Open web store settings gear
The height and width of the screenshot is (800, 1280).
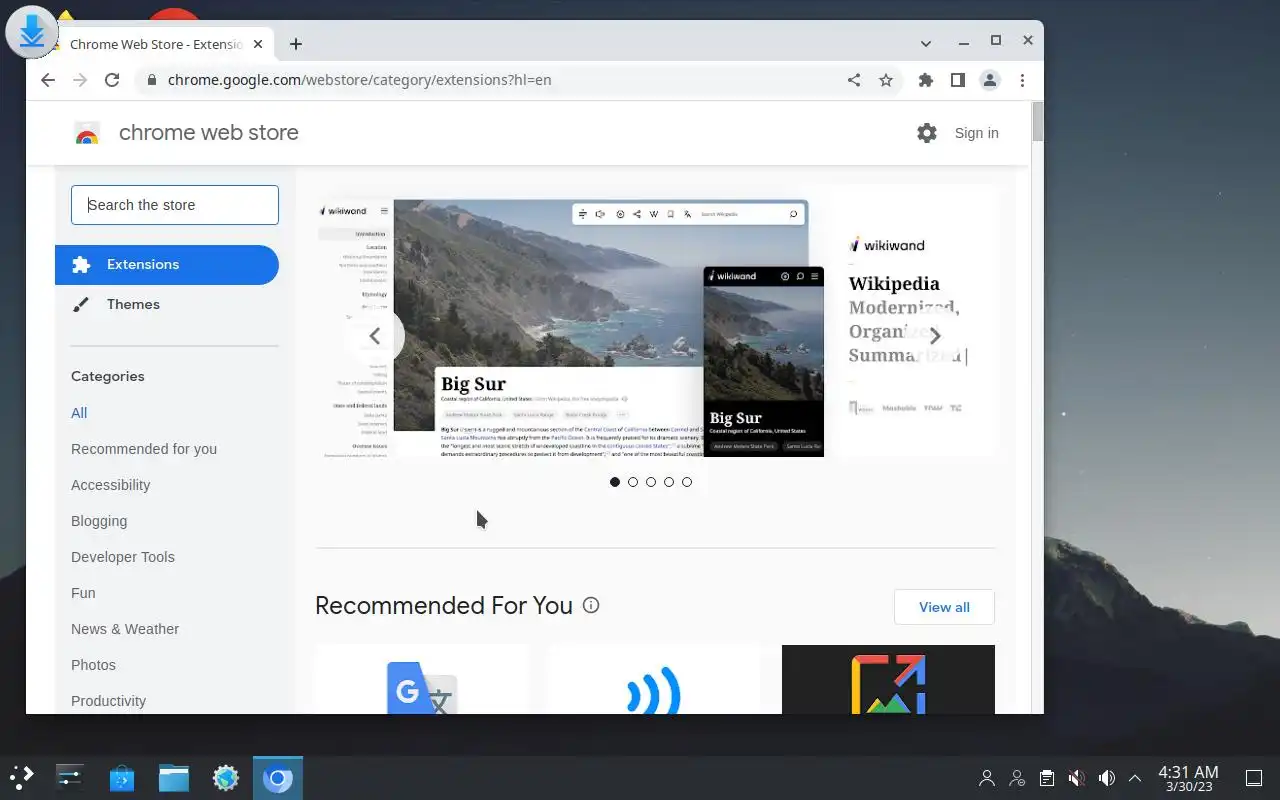pos(927,133)
